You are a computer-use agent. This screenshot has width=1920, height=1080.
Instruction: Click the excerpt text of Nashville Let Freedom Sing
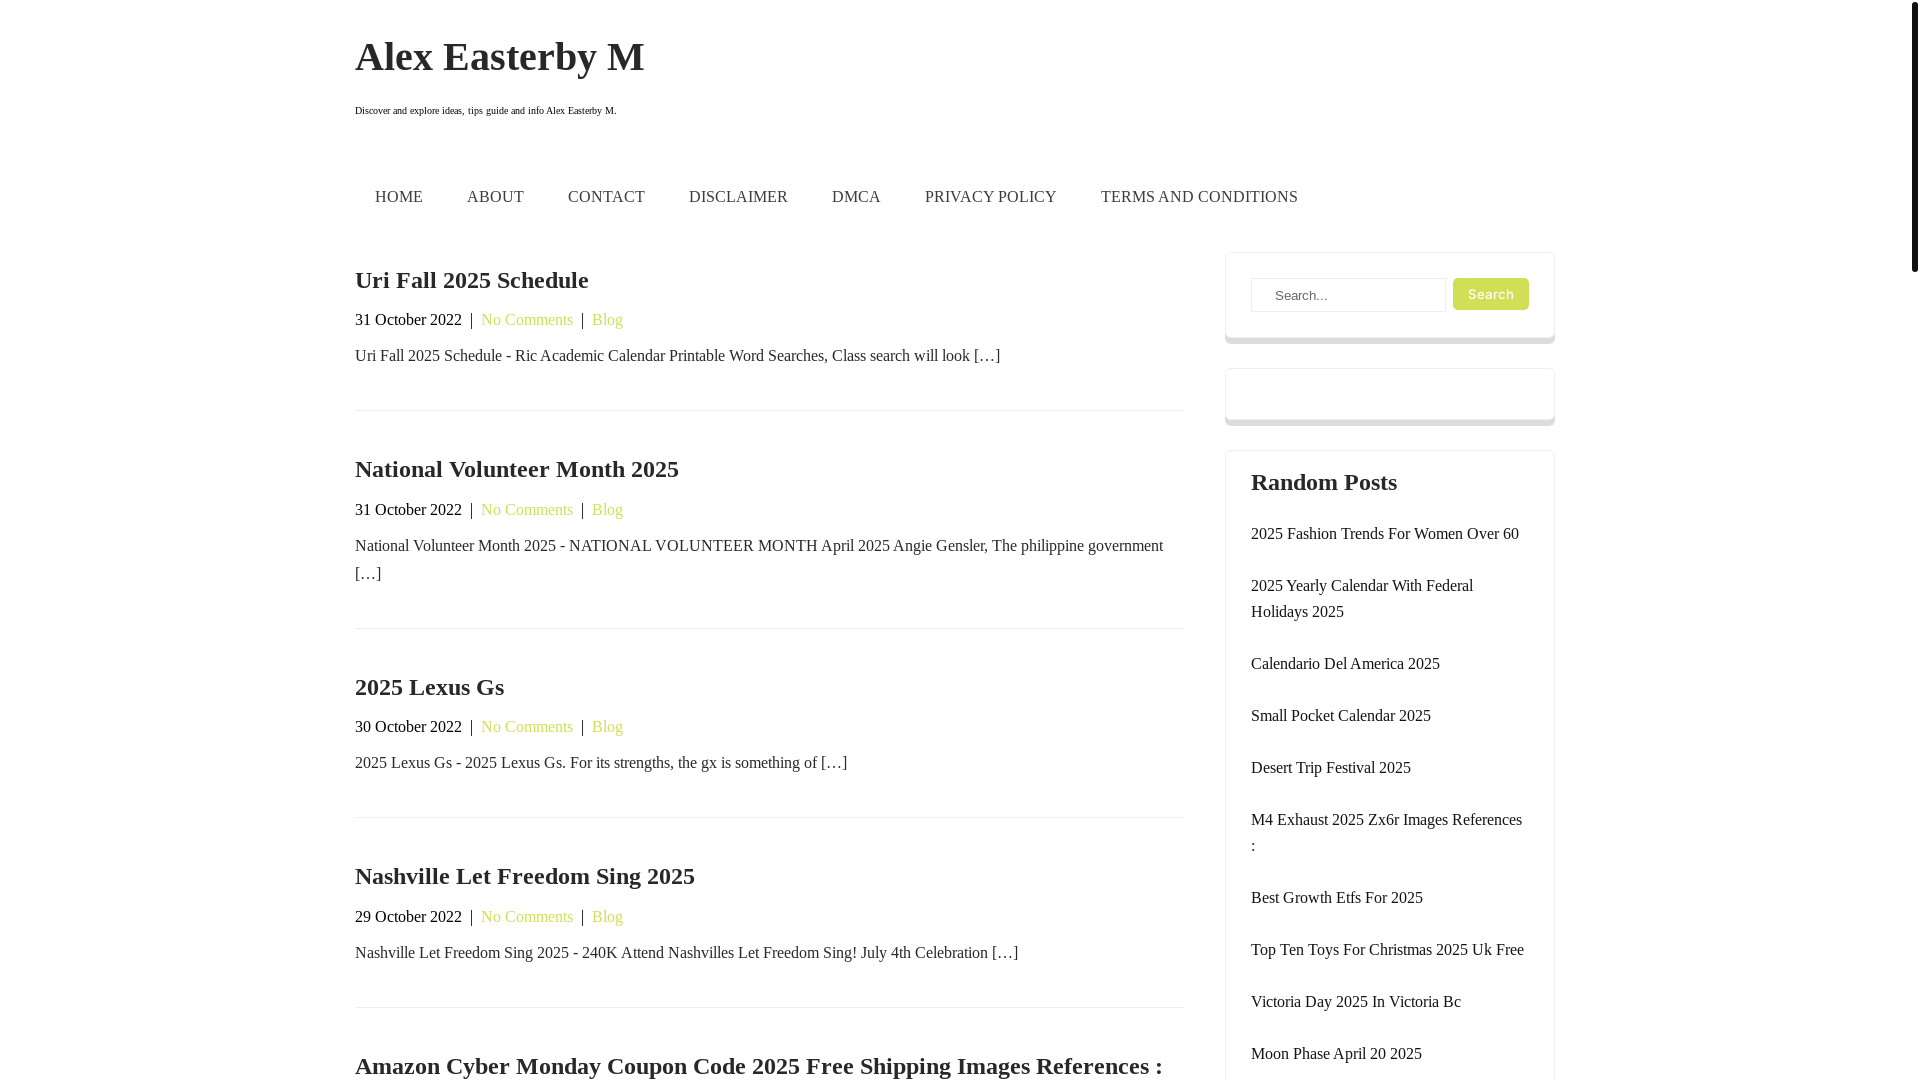686,953
